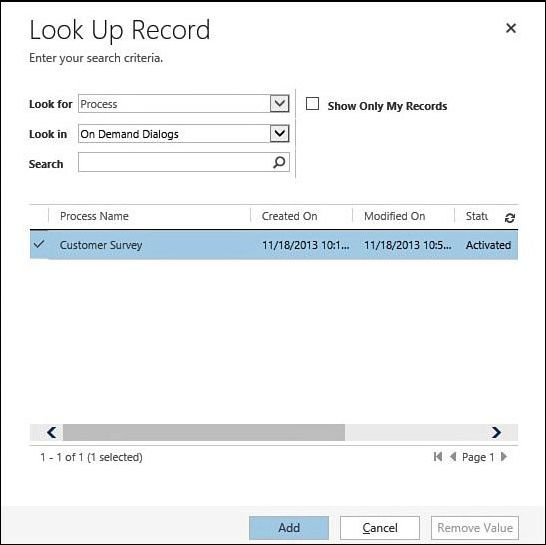The height and width of the screenshot is (545, 546).
Task: Go to next page of results
Action: pyautogui.click(x=504, y=457)
